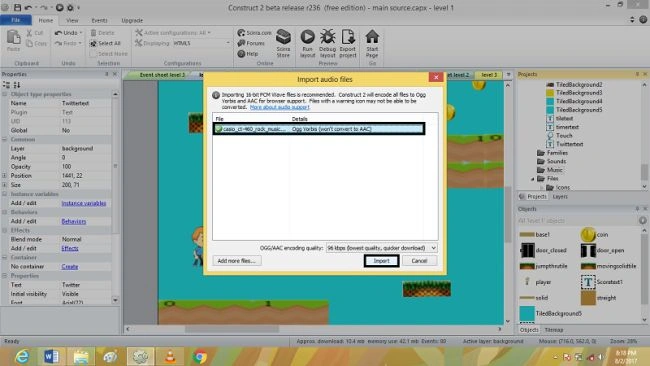This screenshot has height=366, width=650.
Task: Open the Behaviors link
Action: [74, 221]
